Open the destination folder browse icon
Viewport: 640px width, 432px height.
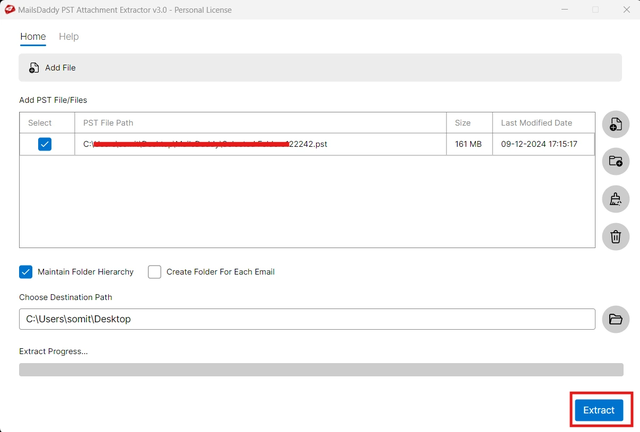coord(616,319)
